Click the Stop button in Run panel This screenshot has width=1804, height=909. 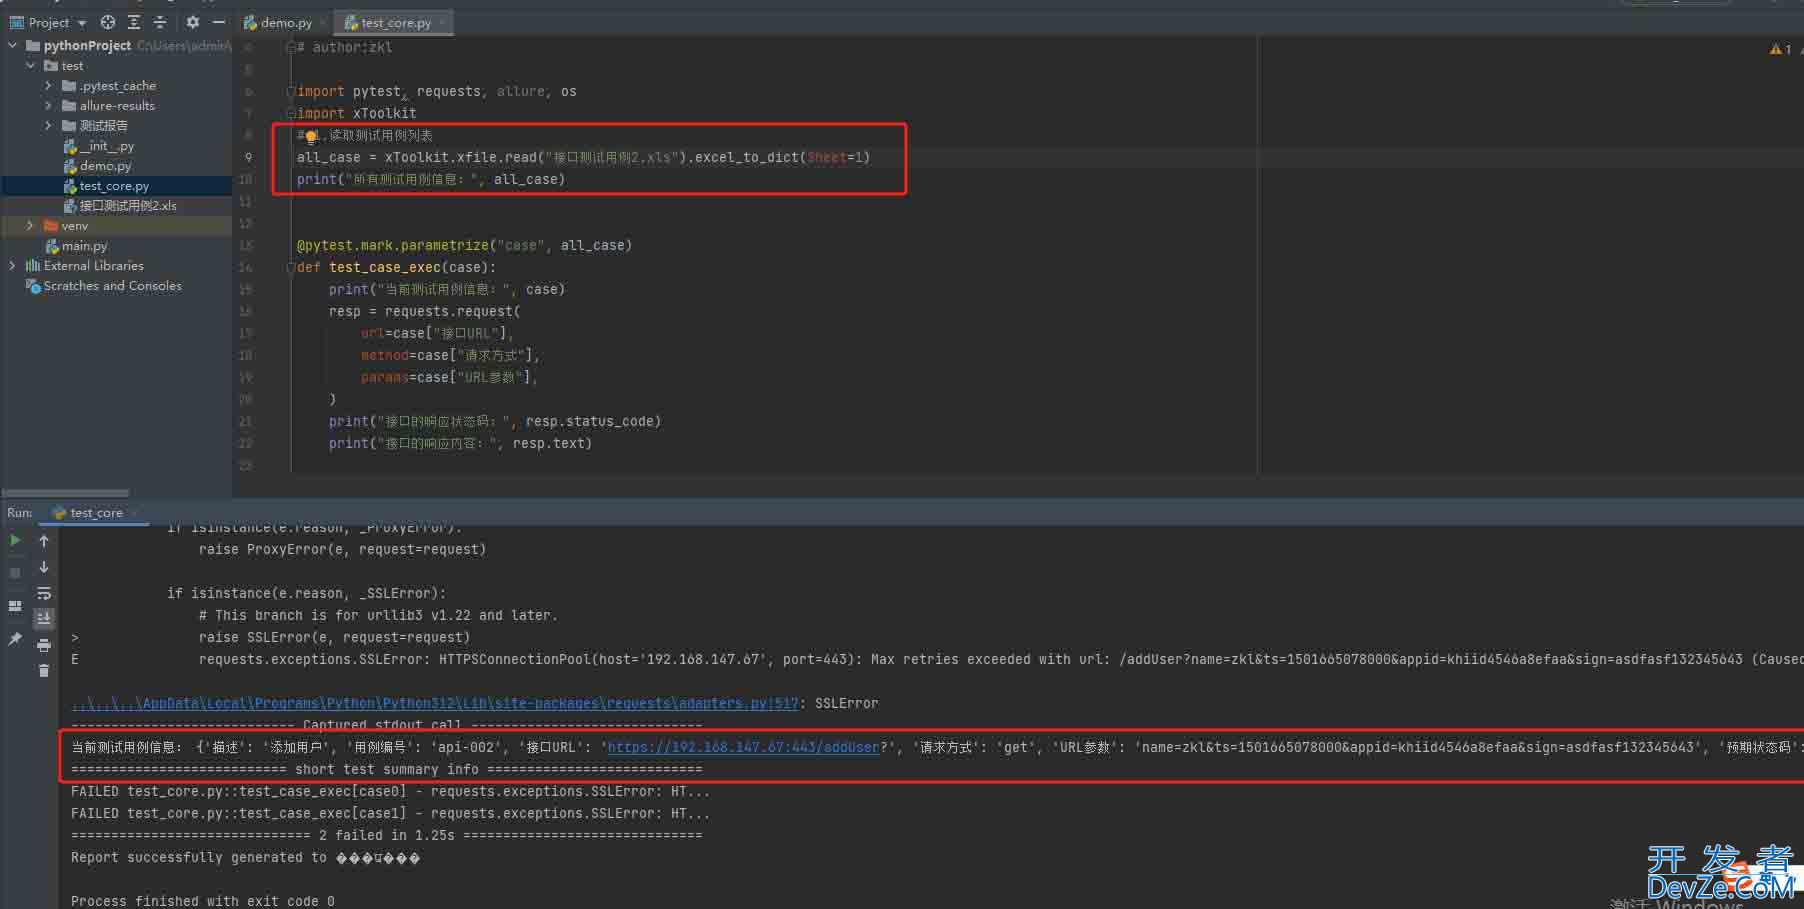[15, 573]
